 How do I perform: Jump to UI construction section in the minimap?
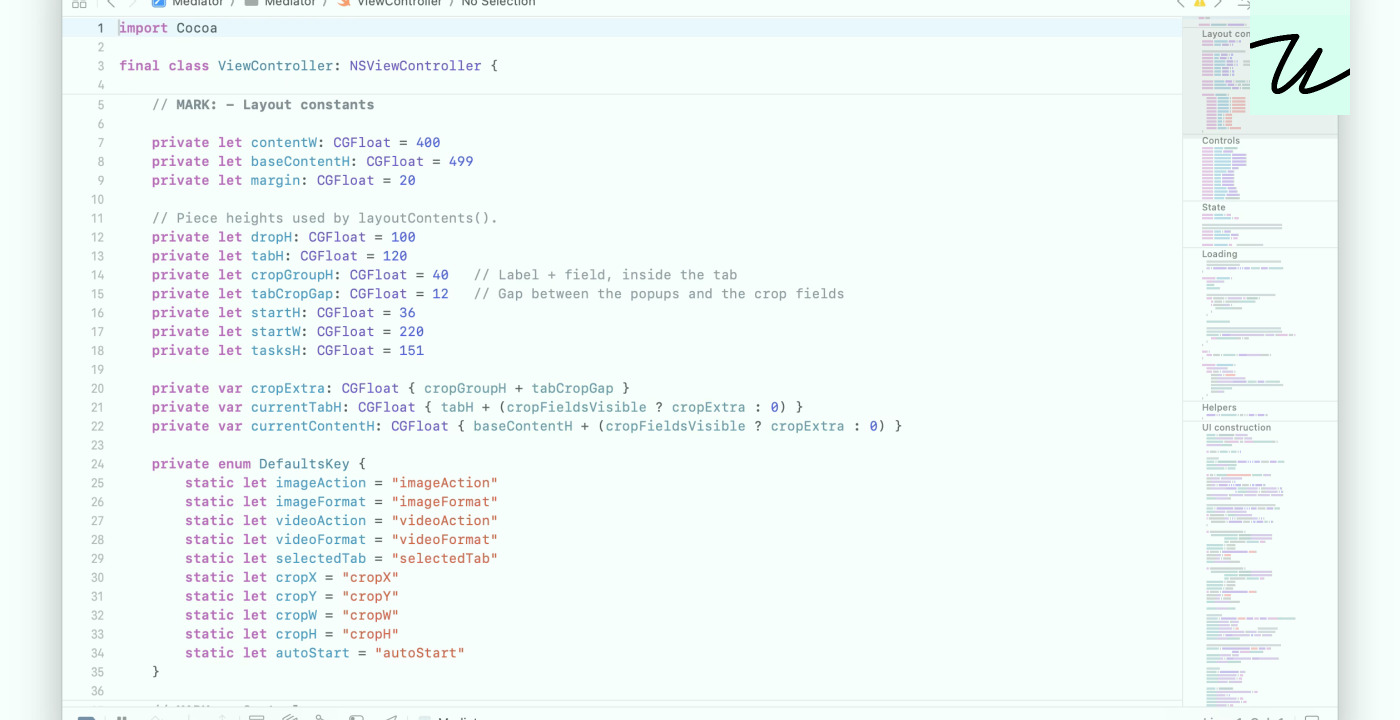tap(1237, 428)
